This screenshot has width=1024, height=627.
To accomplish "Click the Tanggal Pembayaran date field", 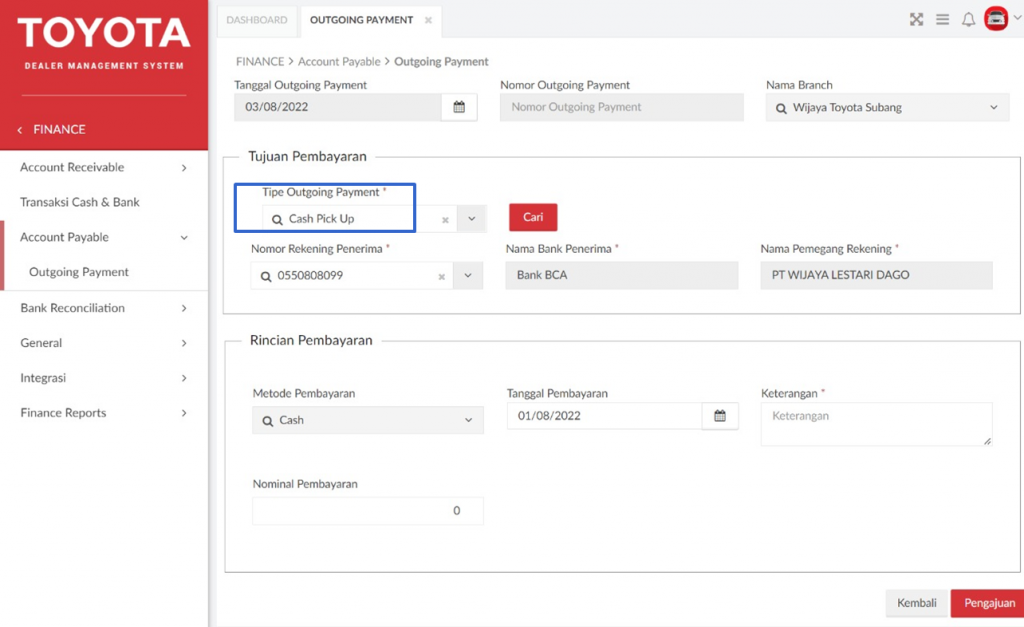I will point(605,416).
